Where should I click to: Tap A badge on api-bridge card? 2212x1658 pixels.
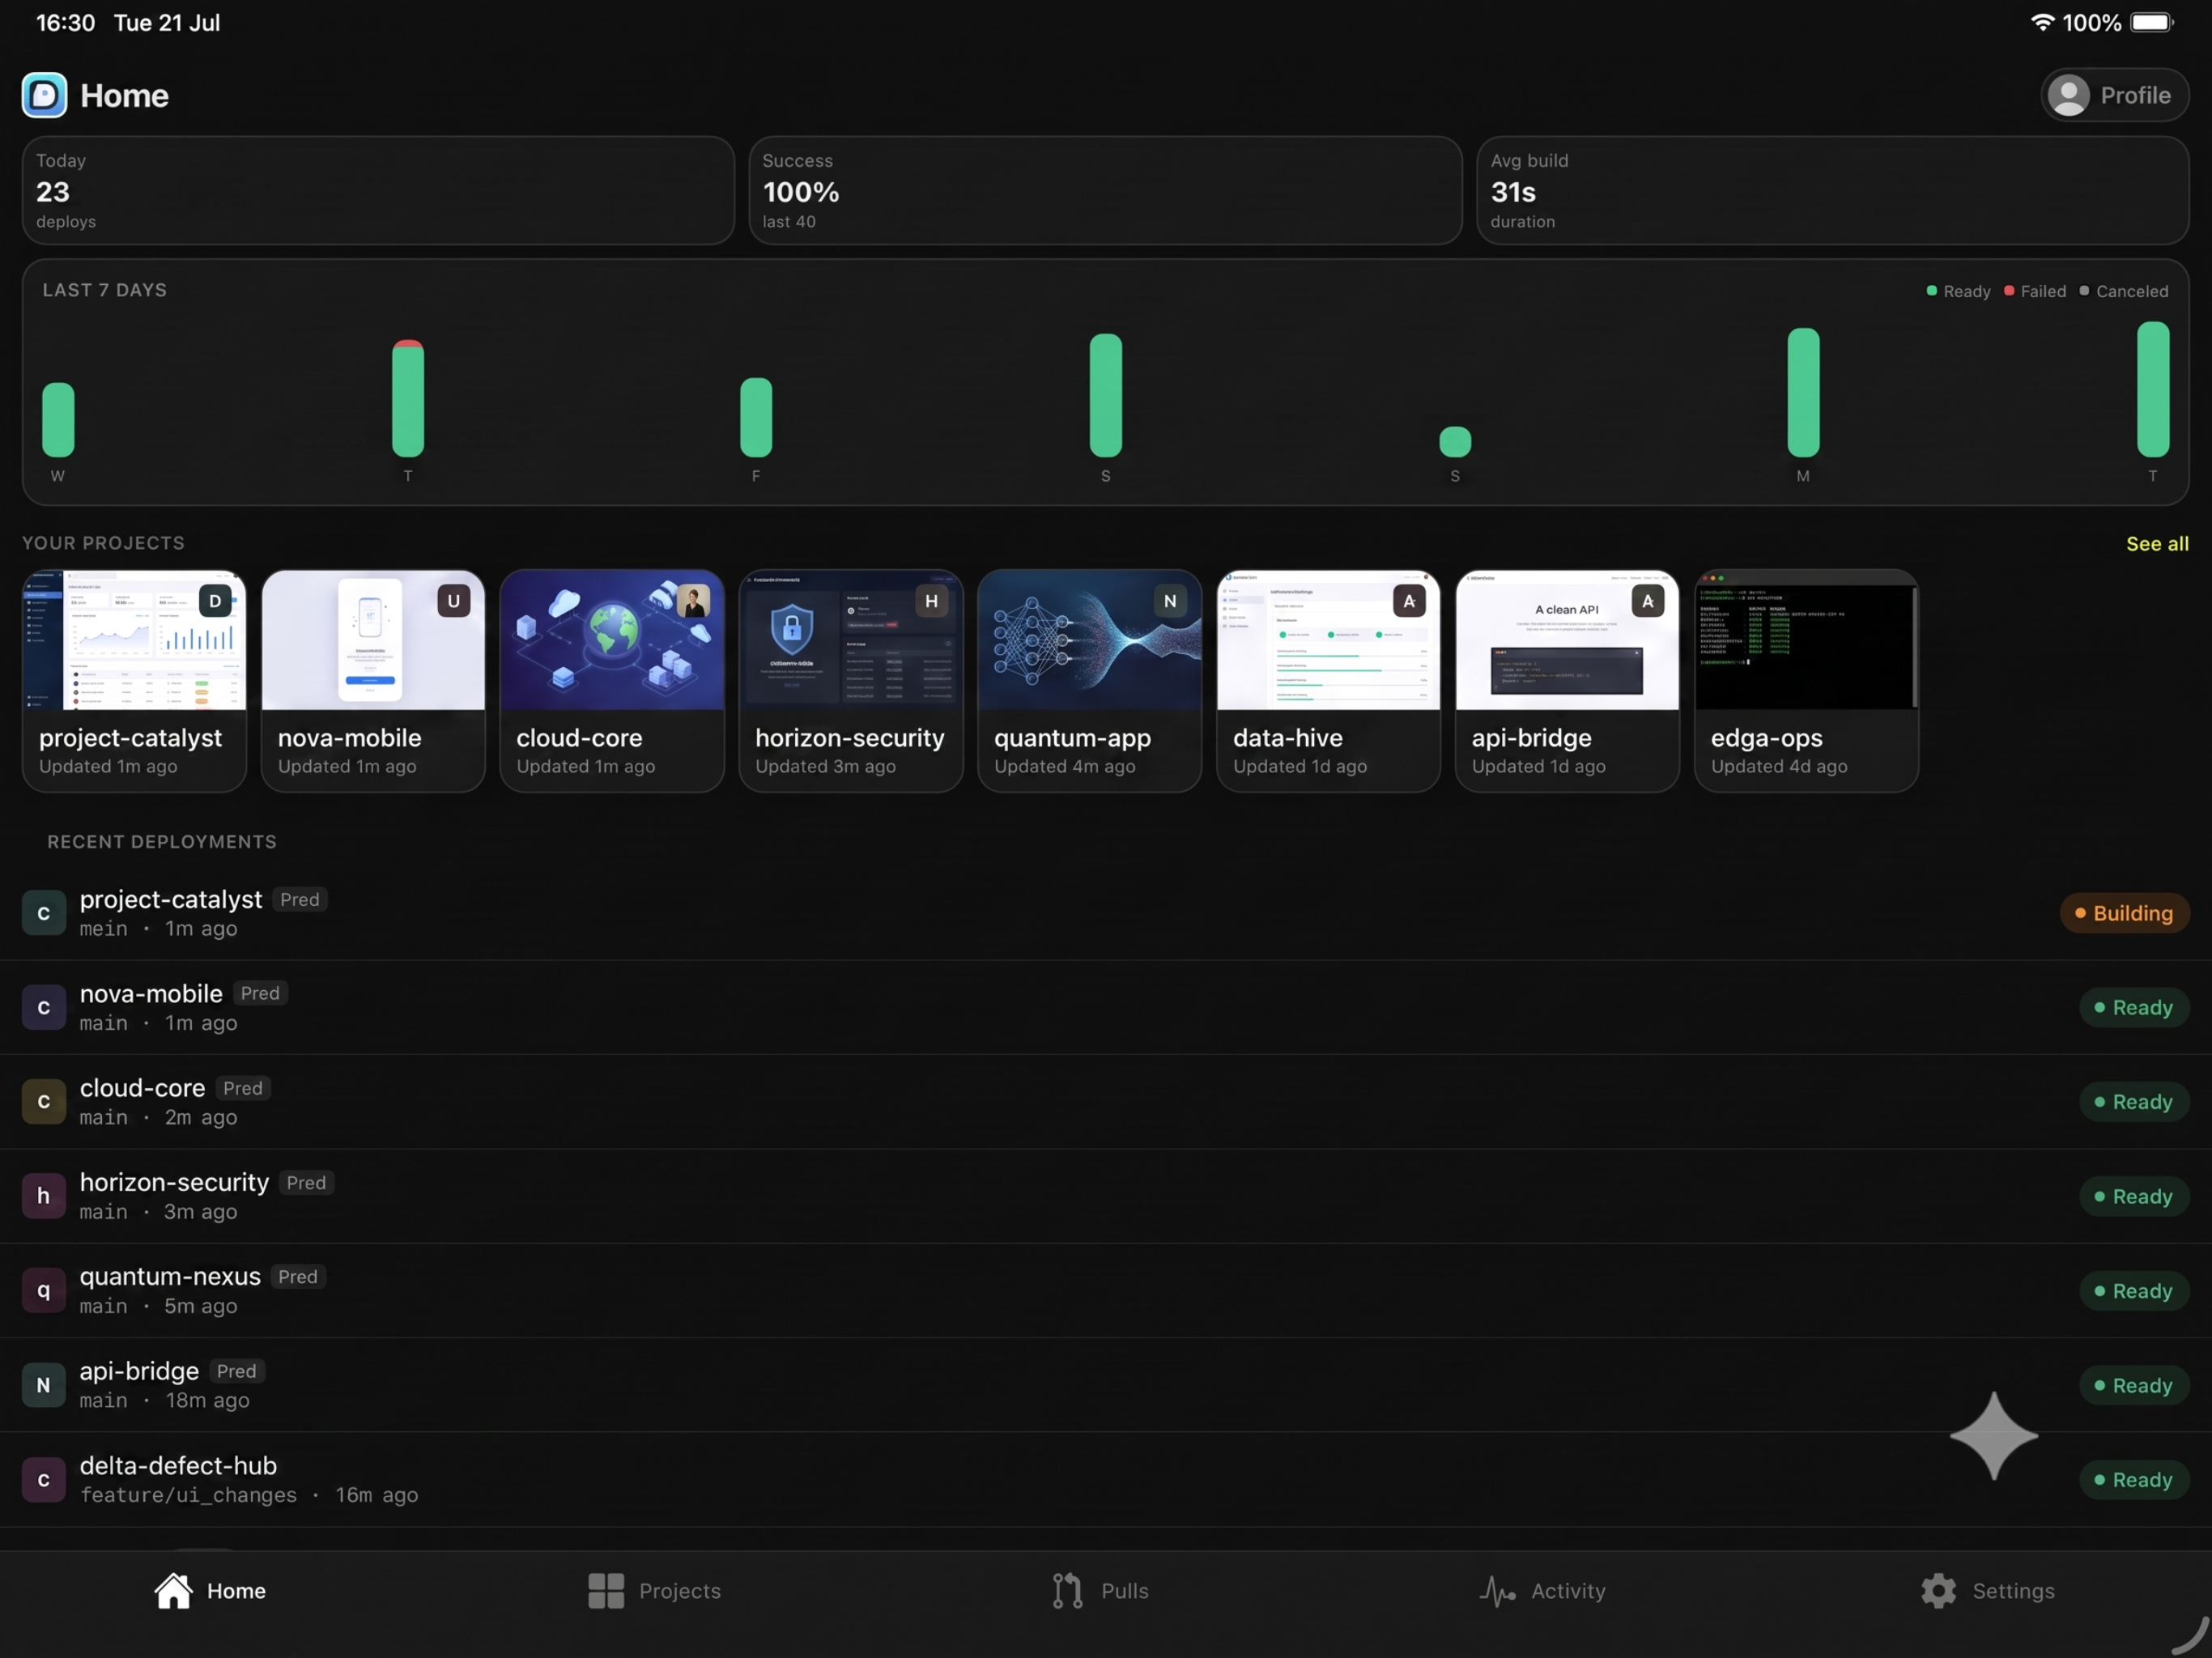point(1648,601)
